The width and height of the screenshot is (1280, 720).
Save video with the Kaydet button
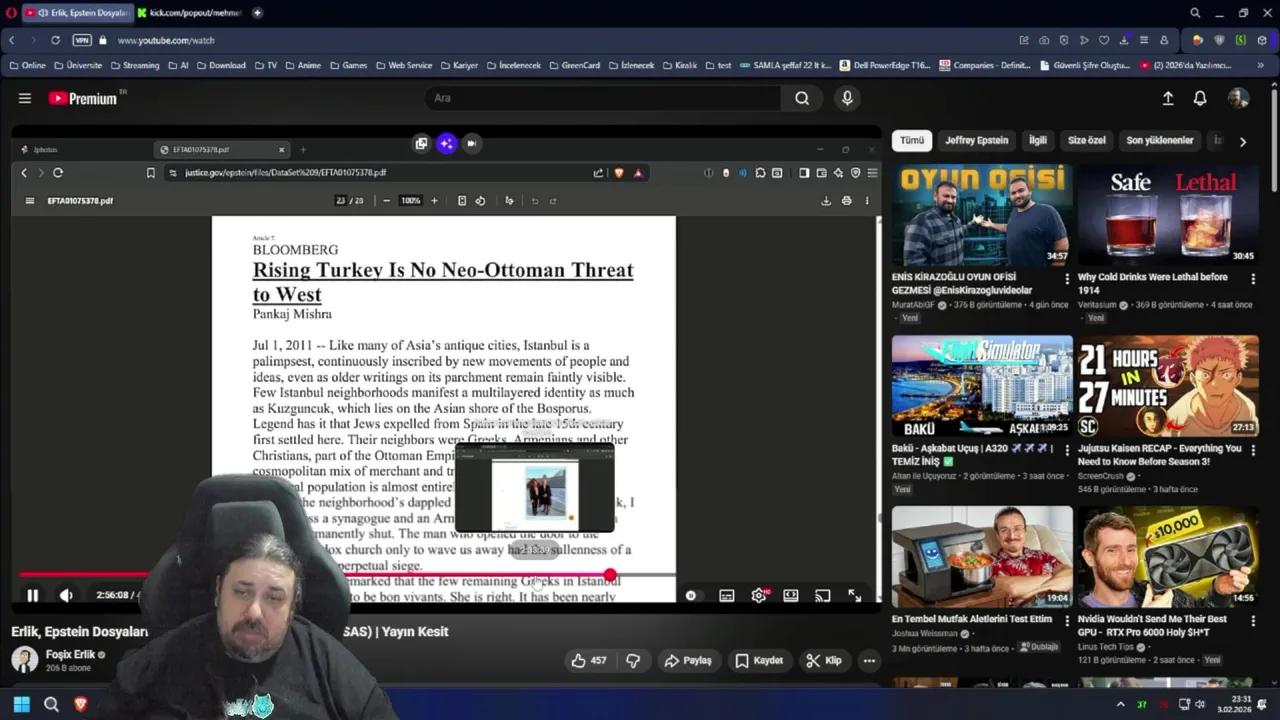(759, 661)
